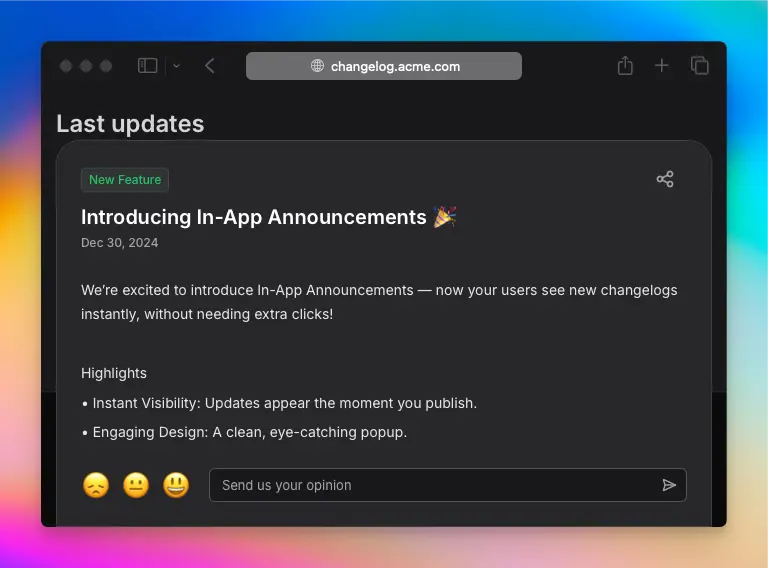Screen dimensions: 768x568
Task: Click the Last updates heading
Action: (x=130, y=123)
